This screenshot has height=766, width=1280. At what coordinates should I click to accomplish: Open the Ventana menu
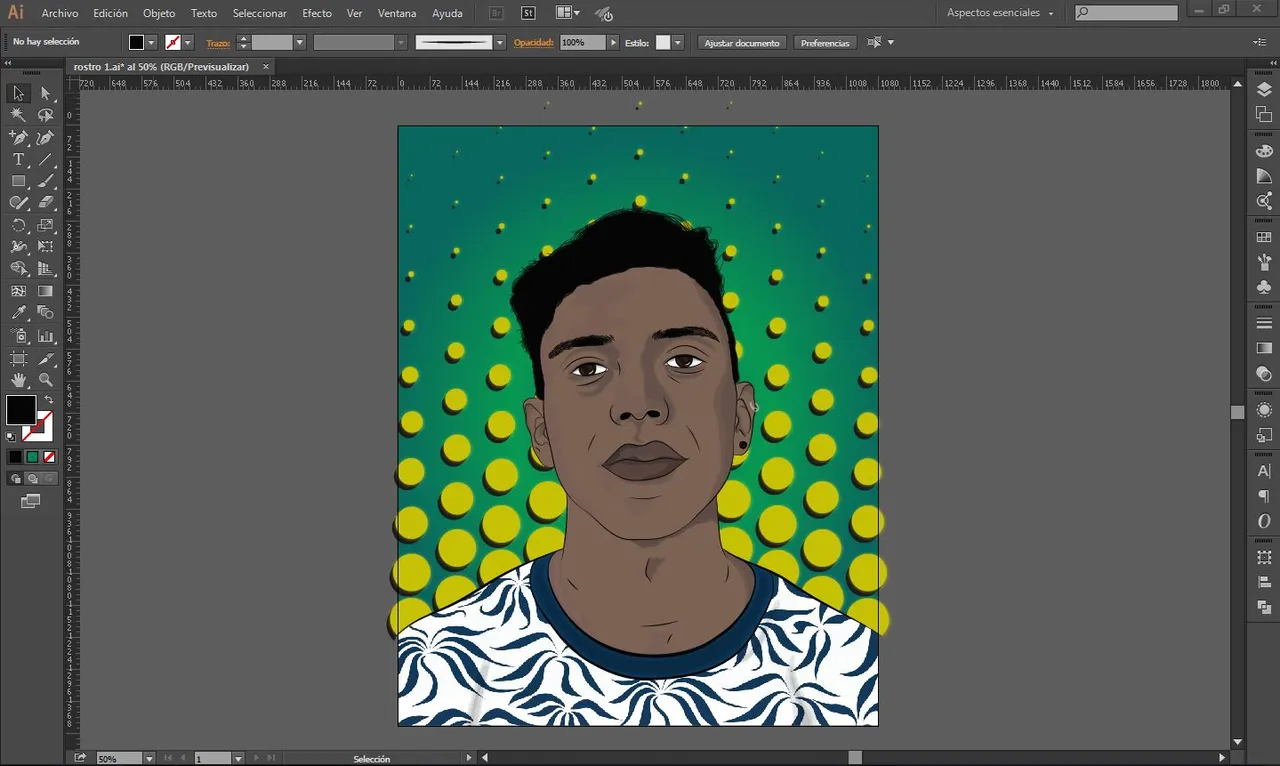coord(397,13)
